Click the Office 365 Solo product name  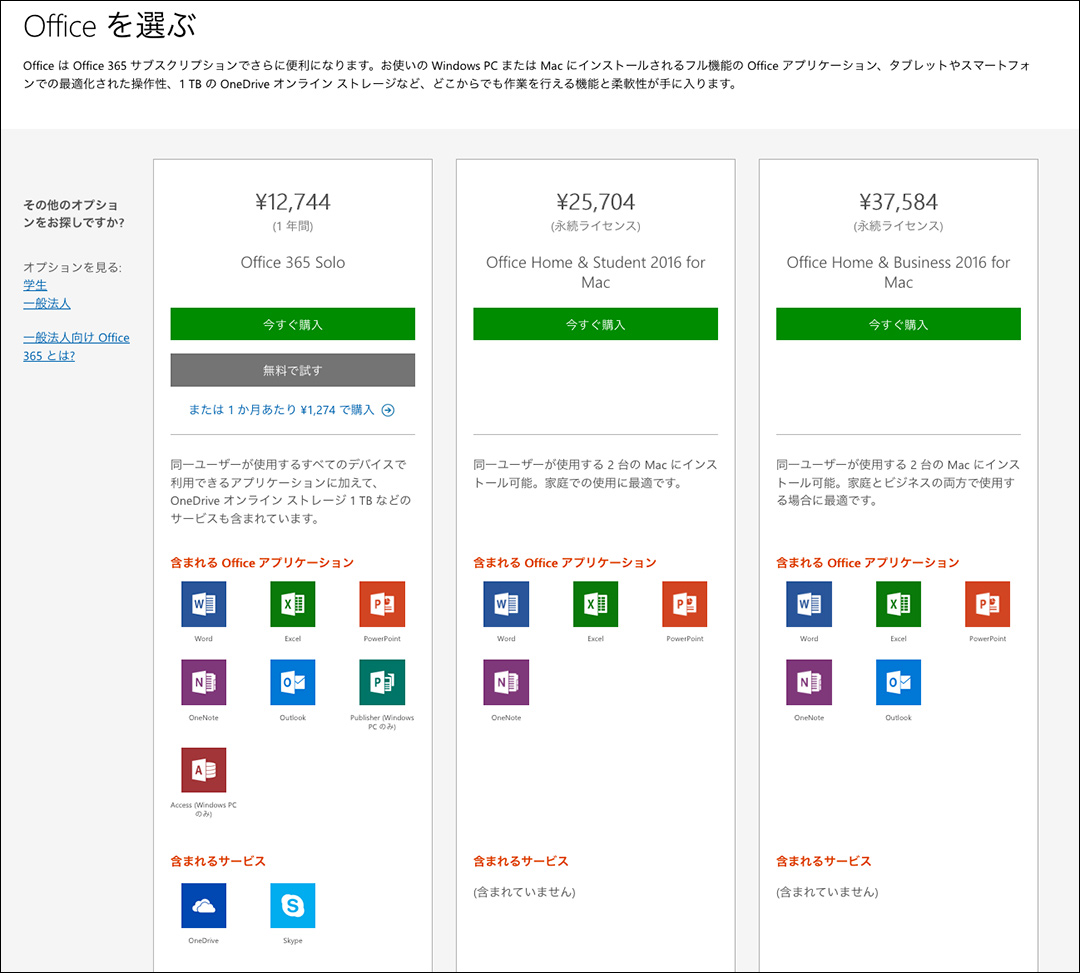click(293, 262)
